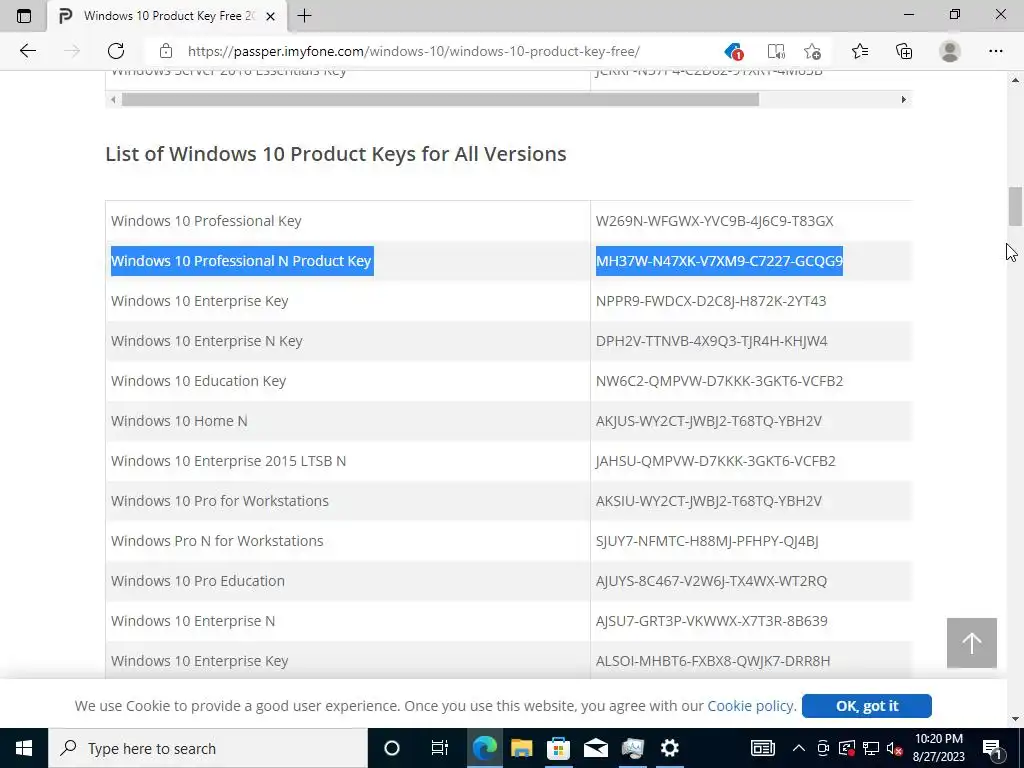The height and width of the screenshot is (768, 1024).
Task: Open network status tray icon
Action: click(871, 748)
